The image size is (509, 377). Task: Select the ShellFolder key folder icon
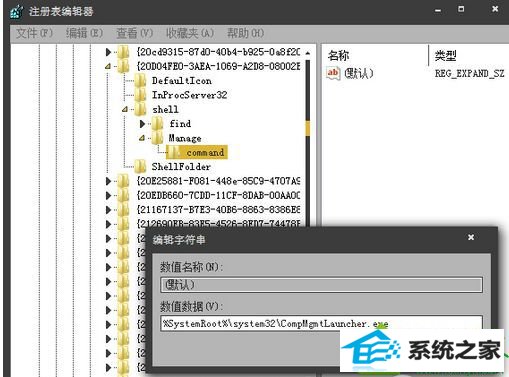(x=140, y=166)
